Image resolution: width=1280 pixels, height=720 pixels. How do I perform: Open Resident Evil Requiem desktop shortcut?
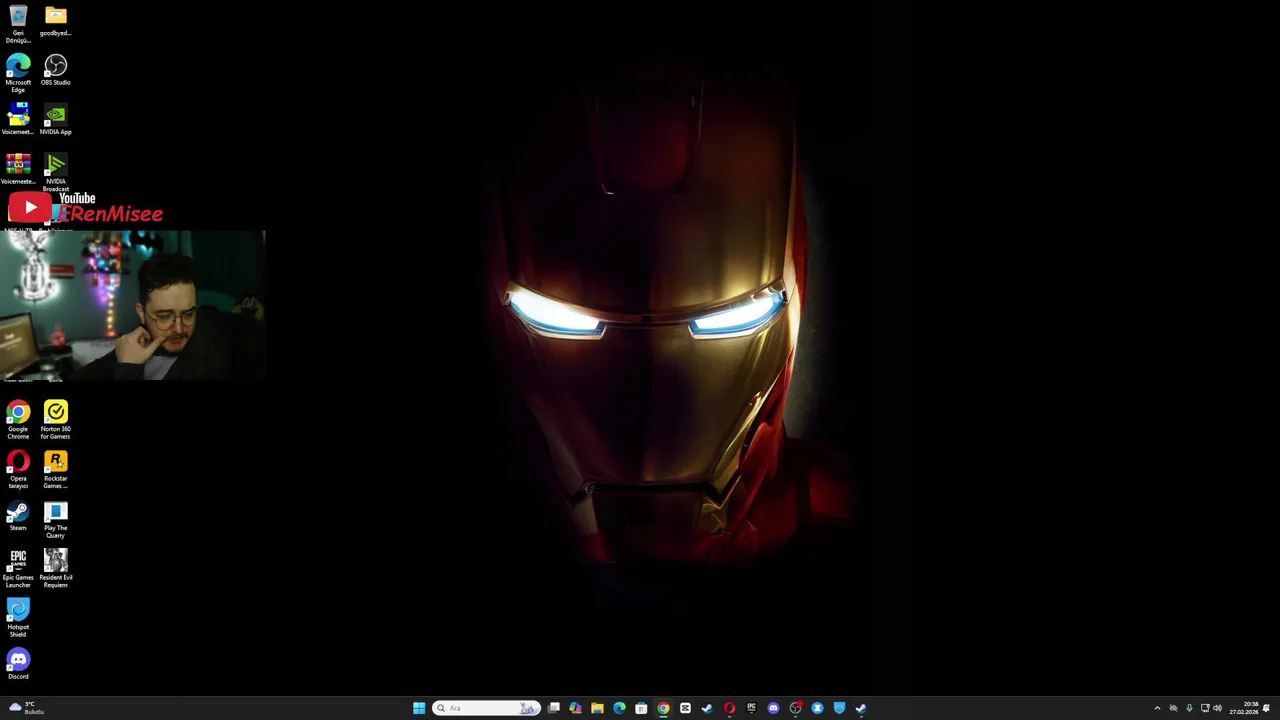56,568
